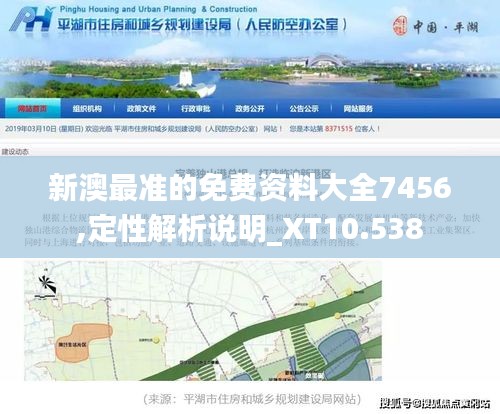Open the 组织机构 menu item

pos(87,109)
